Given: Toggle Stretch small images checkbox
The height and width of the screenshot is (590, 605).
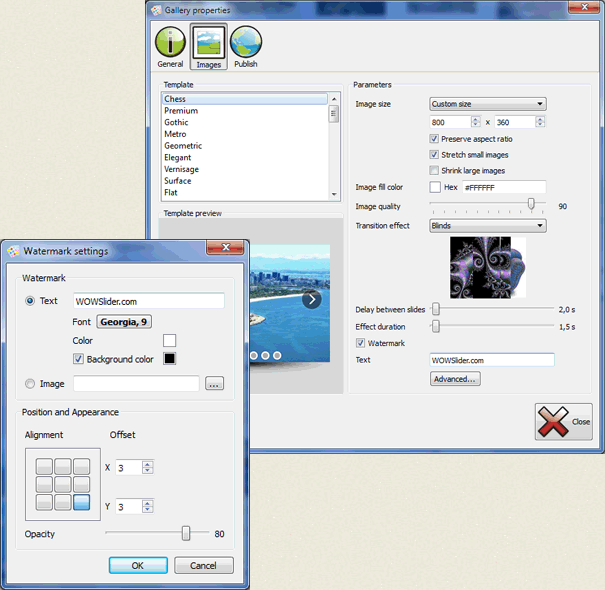Looking at the screenshot, I should 434,155.
